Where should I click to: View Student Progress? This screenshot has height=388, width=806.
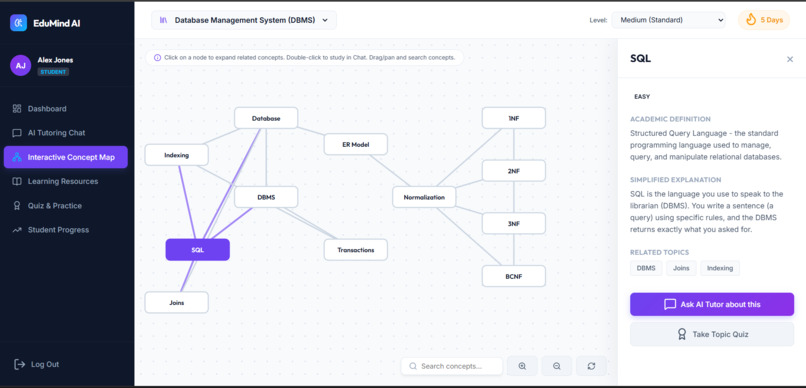tap(66, 230)
